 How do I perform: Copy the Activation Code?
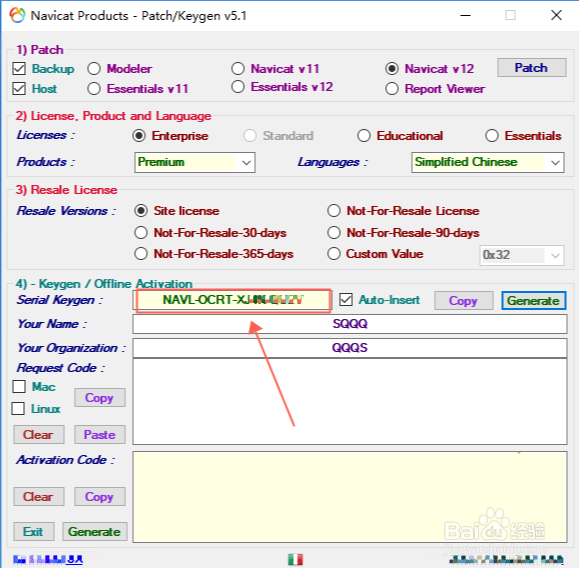[x=100, y=497]
